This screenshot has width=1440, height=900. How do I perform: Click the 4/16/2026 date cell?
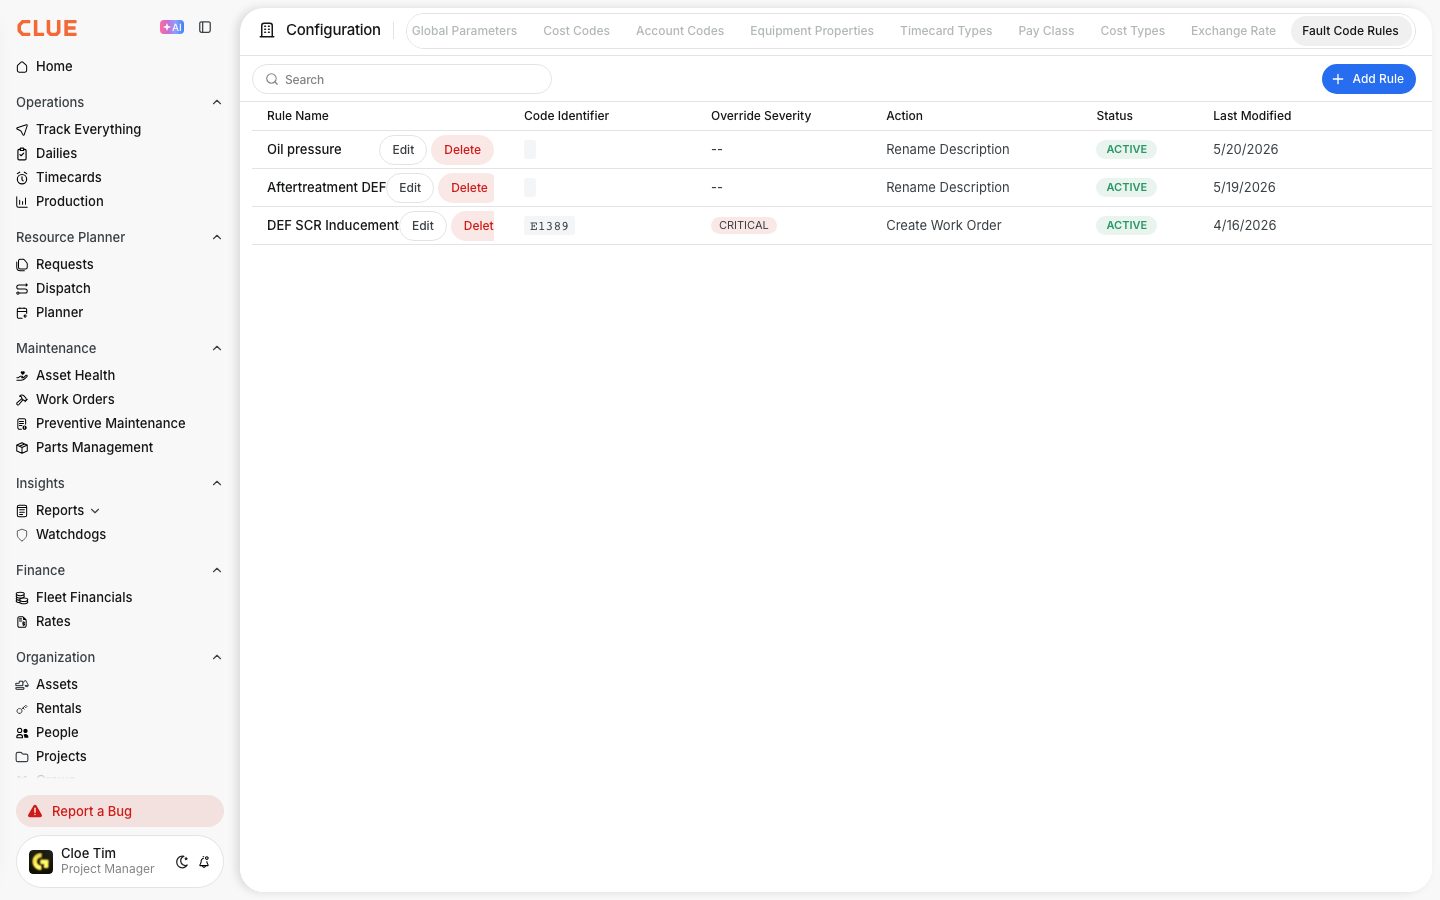(x=1245, y=226)
